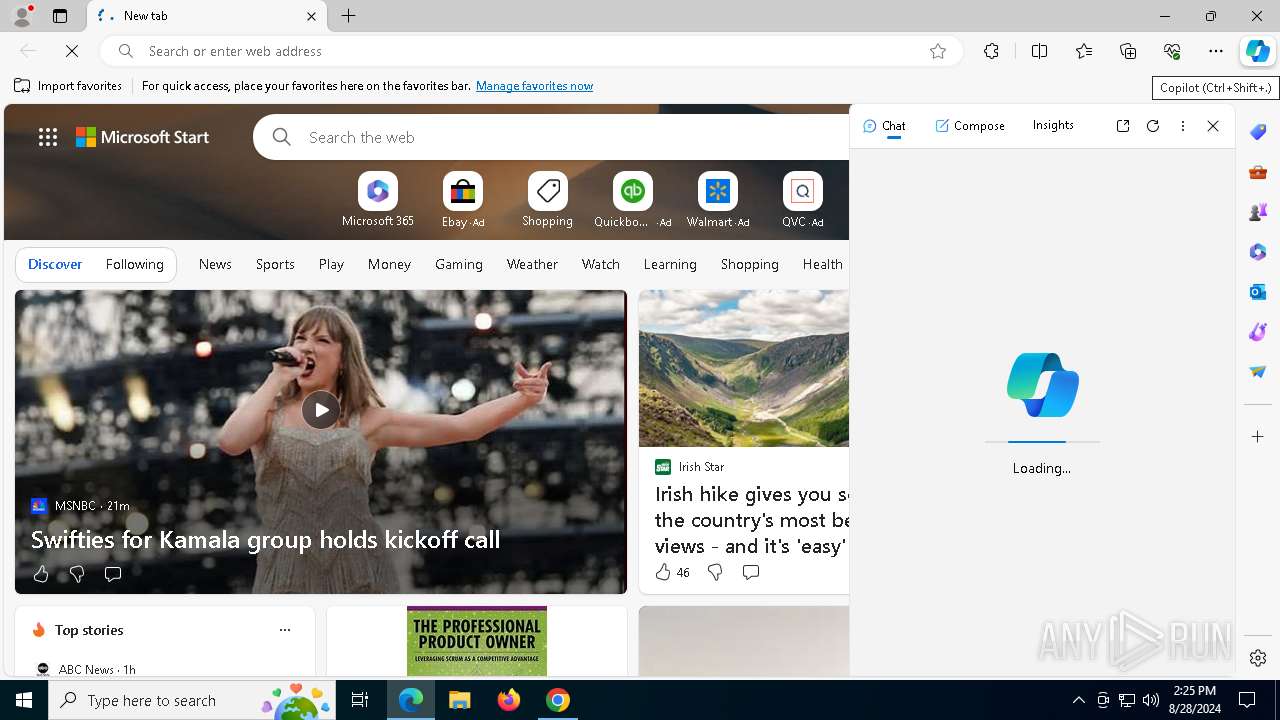Viewport: 1280px width, 720px height.
Task: Refresh the Copilot pane
Action: coord(1153,126)
